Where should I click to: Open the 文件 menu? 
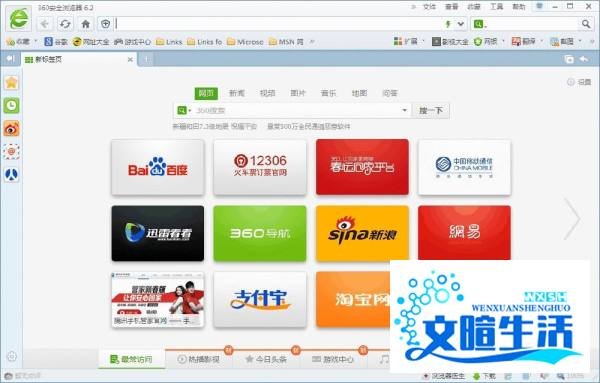[429, 7]
